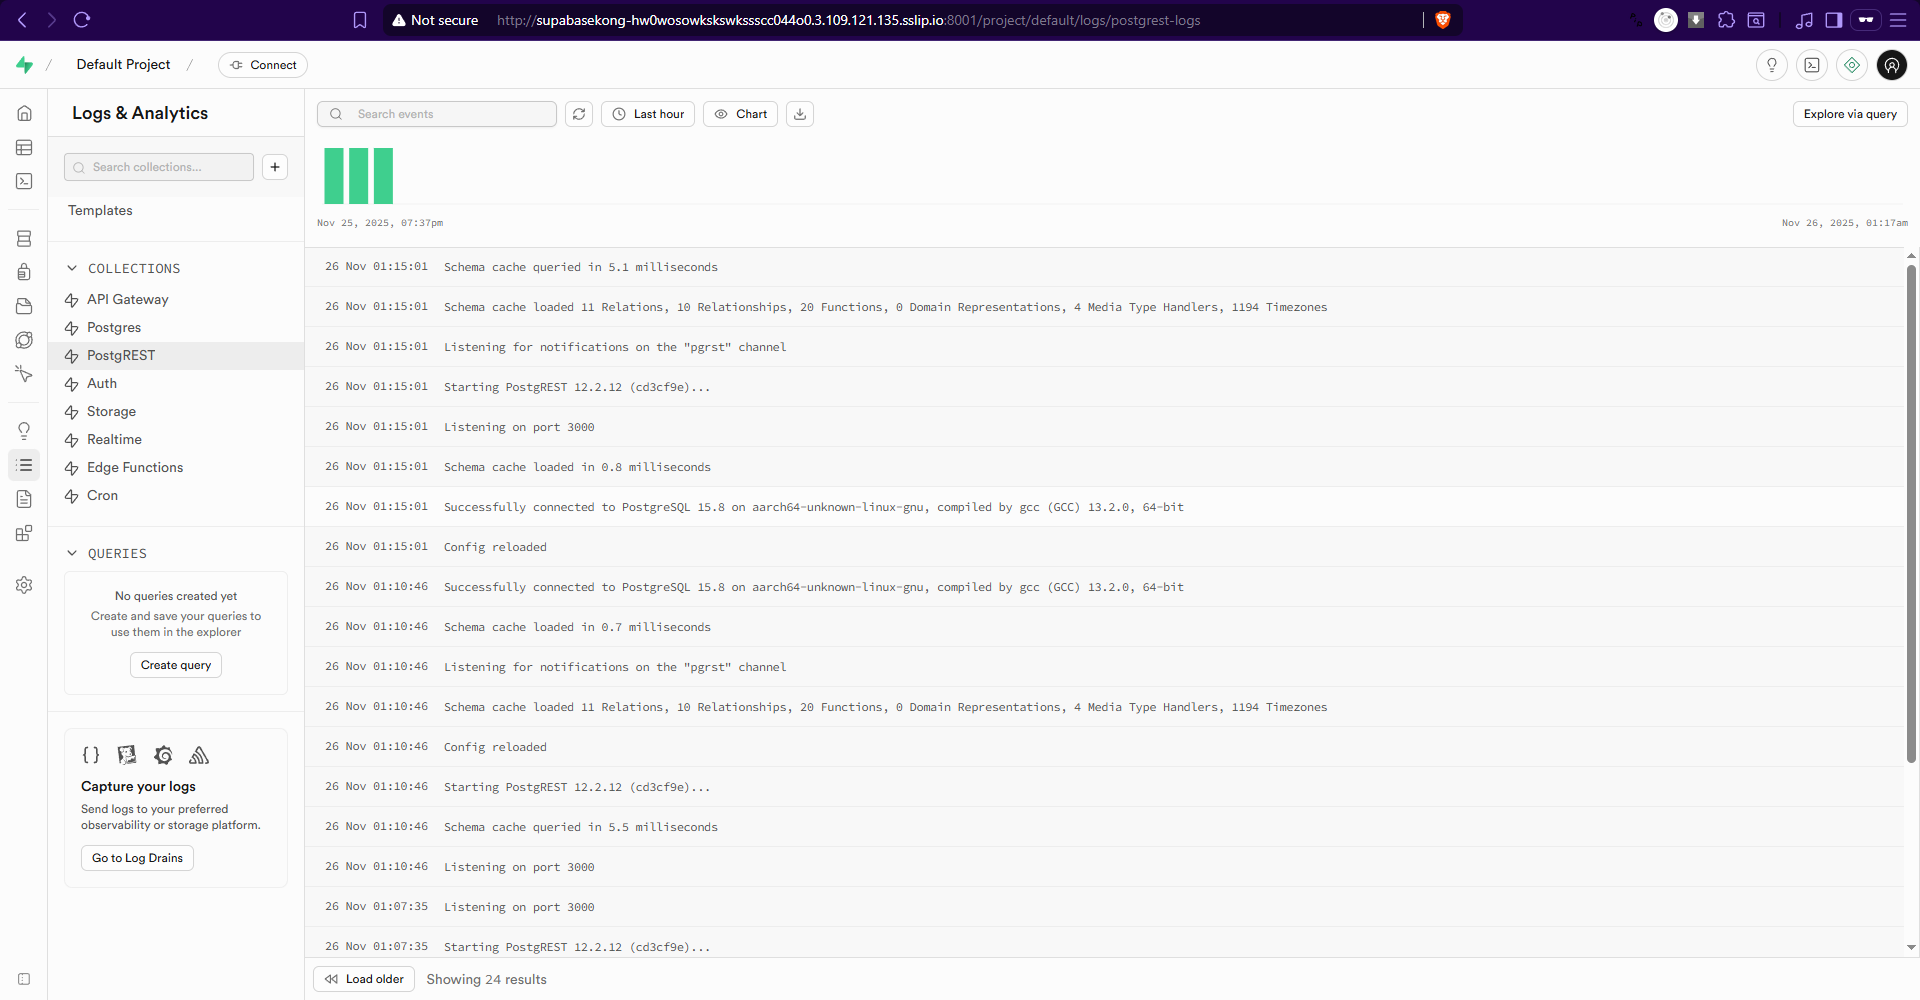Open the browser hamburger menu
1920x1000 pixels.
[1898, 20]
